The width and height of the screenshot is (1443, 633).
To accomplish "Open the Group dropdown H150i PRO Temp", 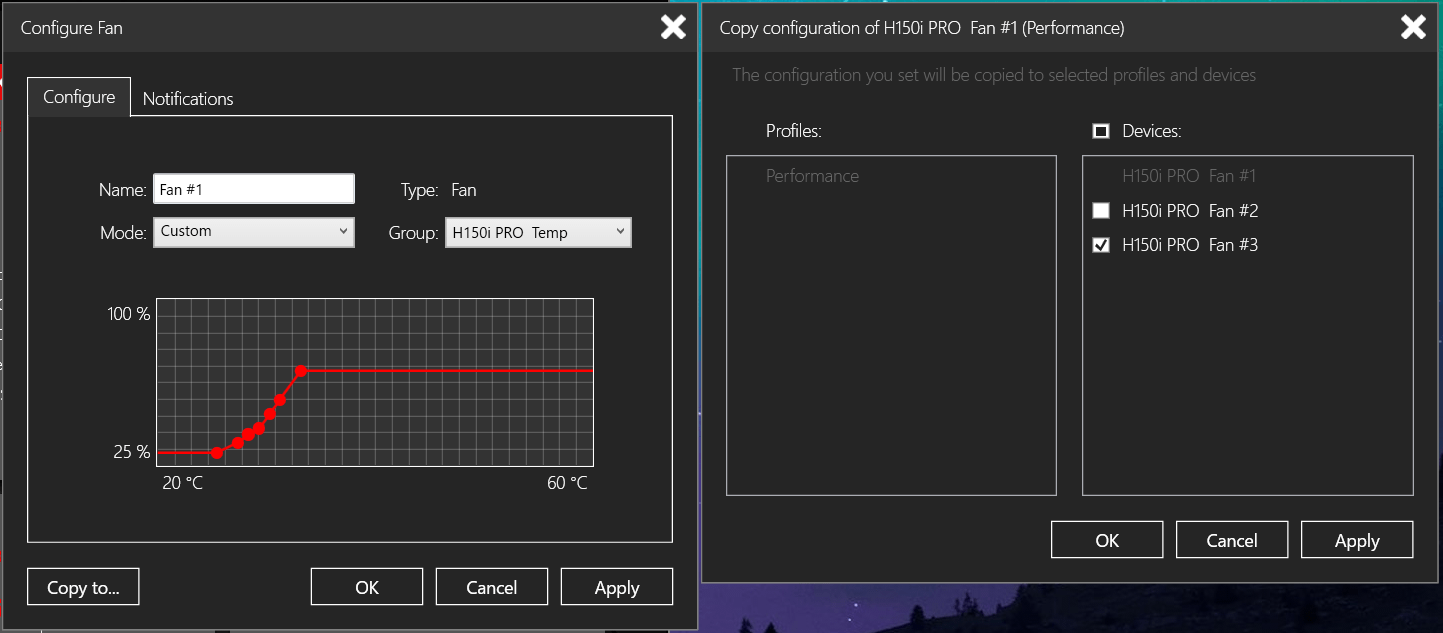I will click(x=538, y=233).
